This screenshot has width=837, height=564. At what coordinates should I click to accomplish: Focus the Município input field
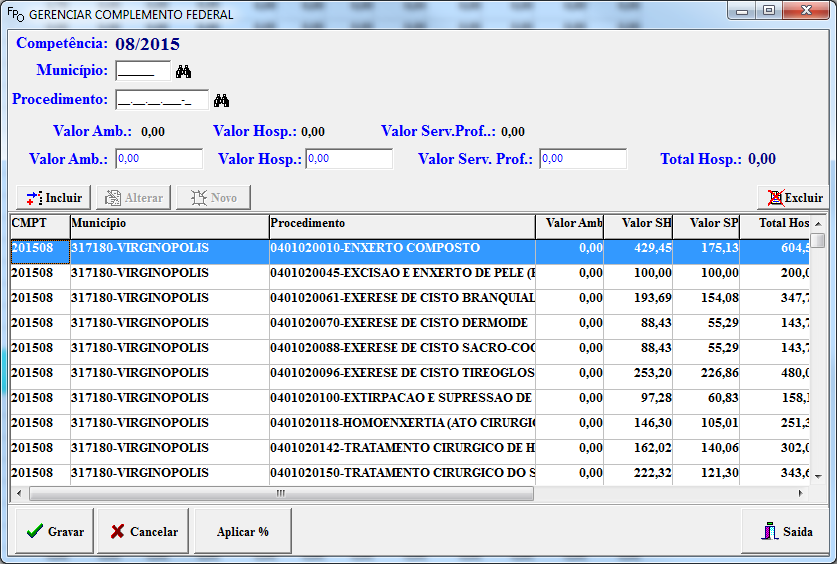[142, 71]
